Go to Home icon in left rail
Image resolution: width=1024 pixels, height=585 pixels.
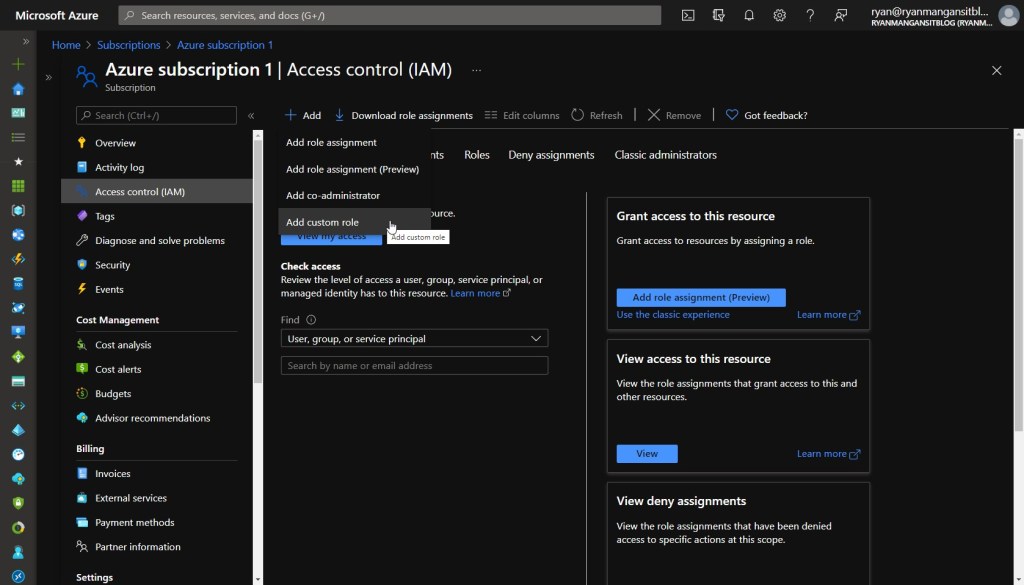(18, 89)
